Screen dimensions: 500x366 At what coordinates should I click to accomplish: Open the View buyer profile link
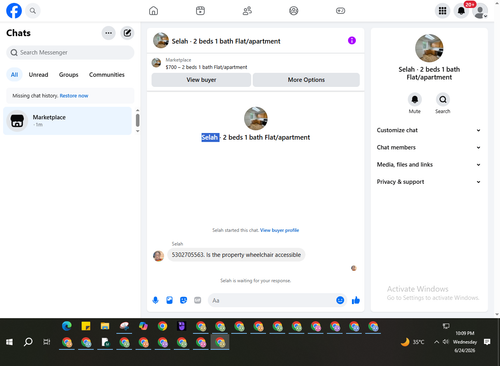[x=279, y=230]
